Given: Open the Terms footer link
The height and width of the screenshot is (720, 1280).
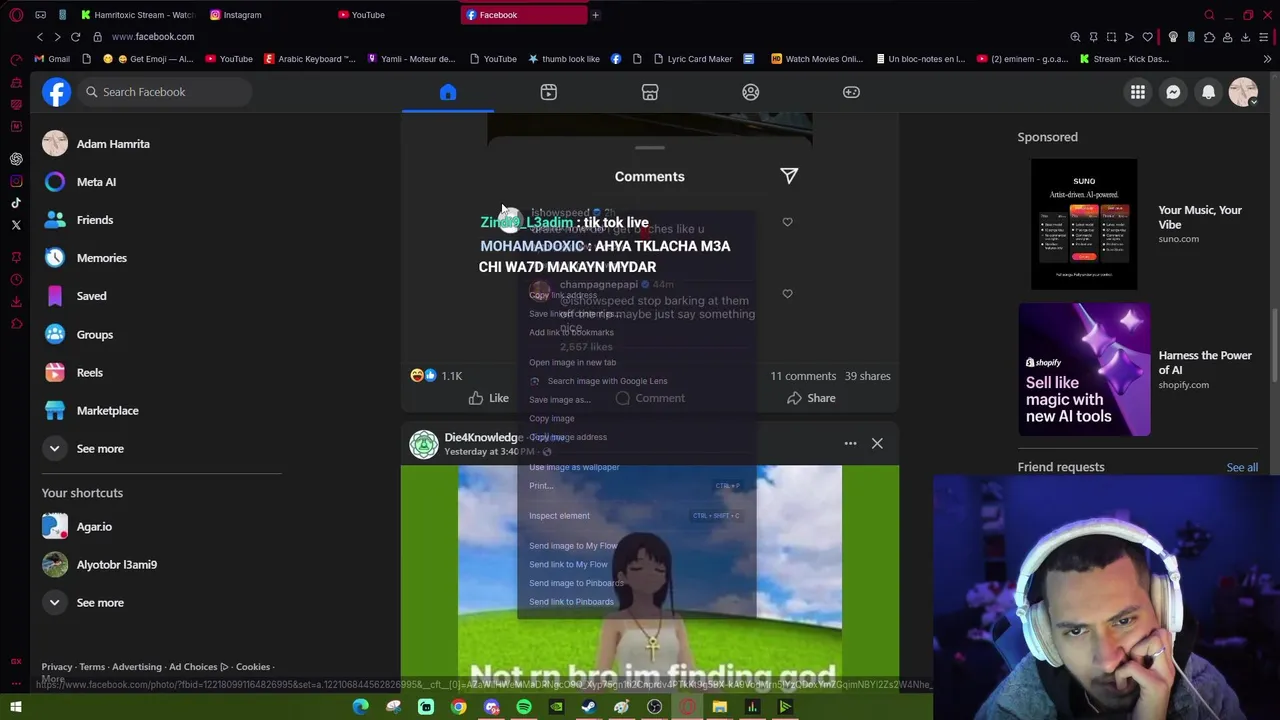Looking at the screenshot, I should point(92,667).
